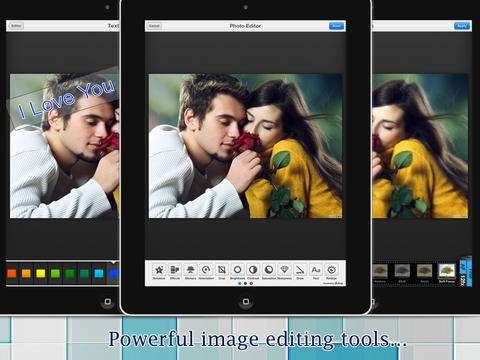480x360 pixels.
Task: Tap the center iPad home button
Action: [246, 302]
